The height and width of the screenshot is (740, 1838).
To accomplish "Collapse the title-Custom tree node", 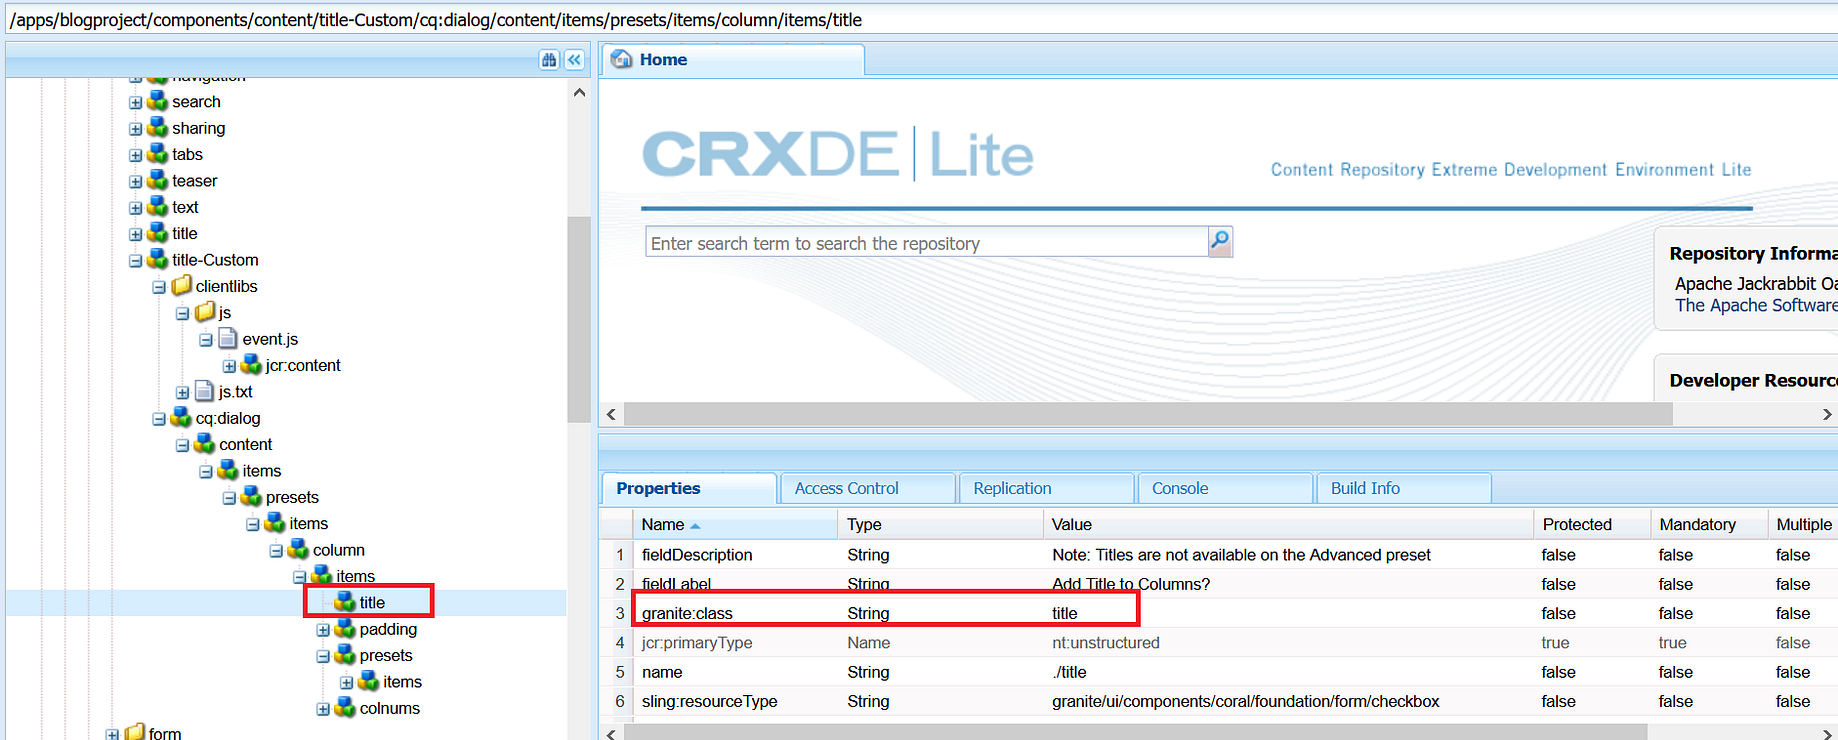I will coord(135,260).
